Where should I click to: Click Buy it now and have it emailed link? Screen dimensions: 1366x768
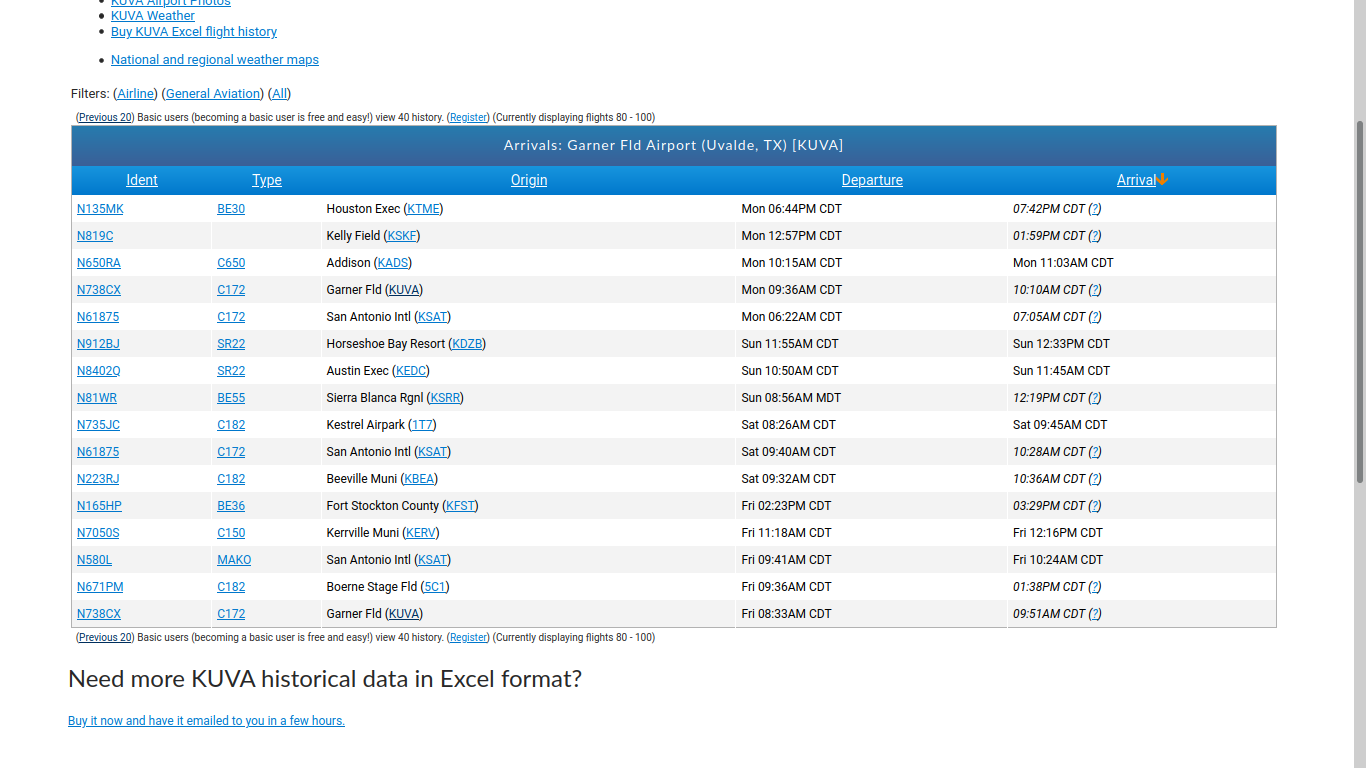pos(206,721)
